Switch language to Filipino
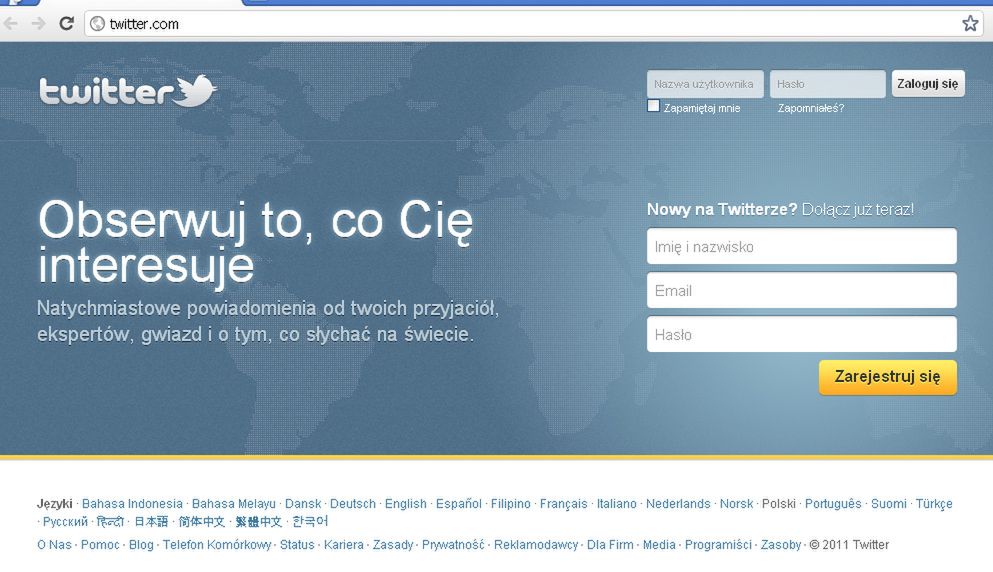 click(510, 504)
